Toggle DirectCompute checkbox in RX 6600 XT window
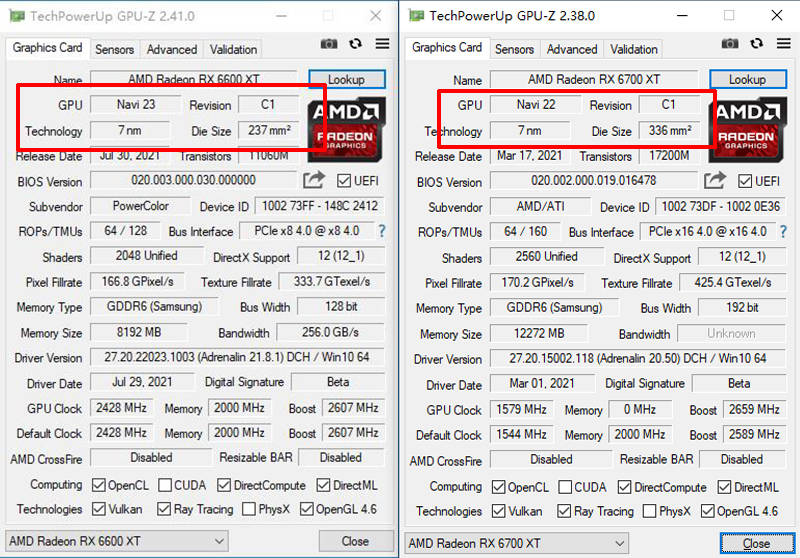This screenshot has width=800, height=558. pos(224,485)
